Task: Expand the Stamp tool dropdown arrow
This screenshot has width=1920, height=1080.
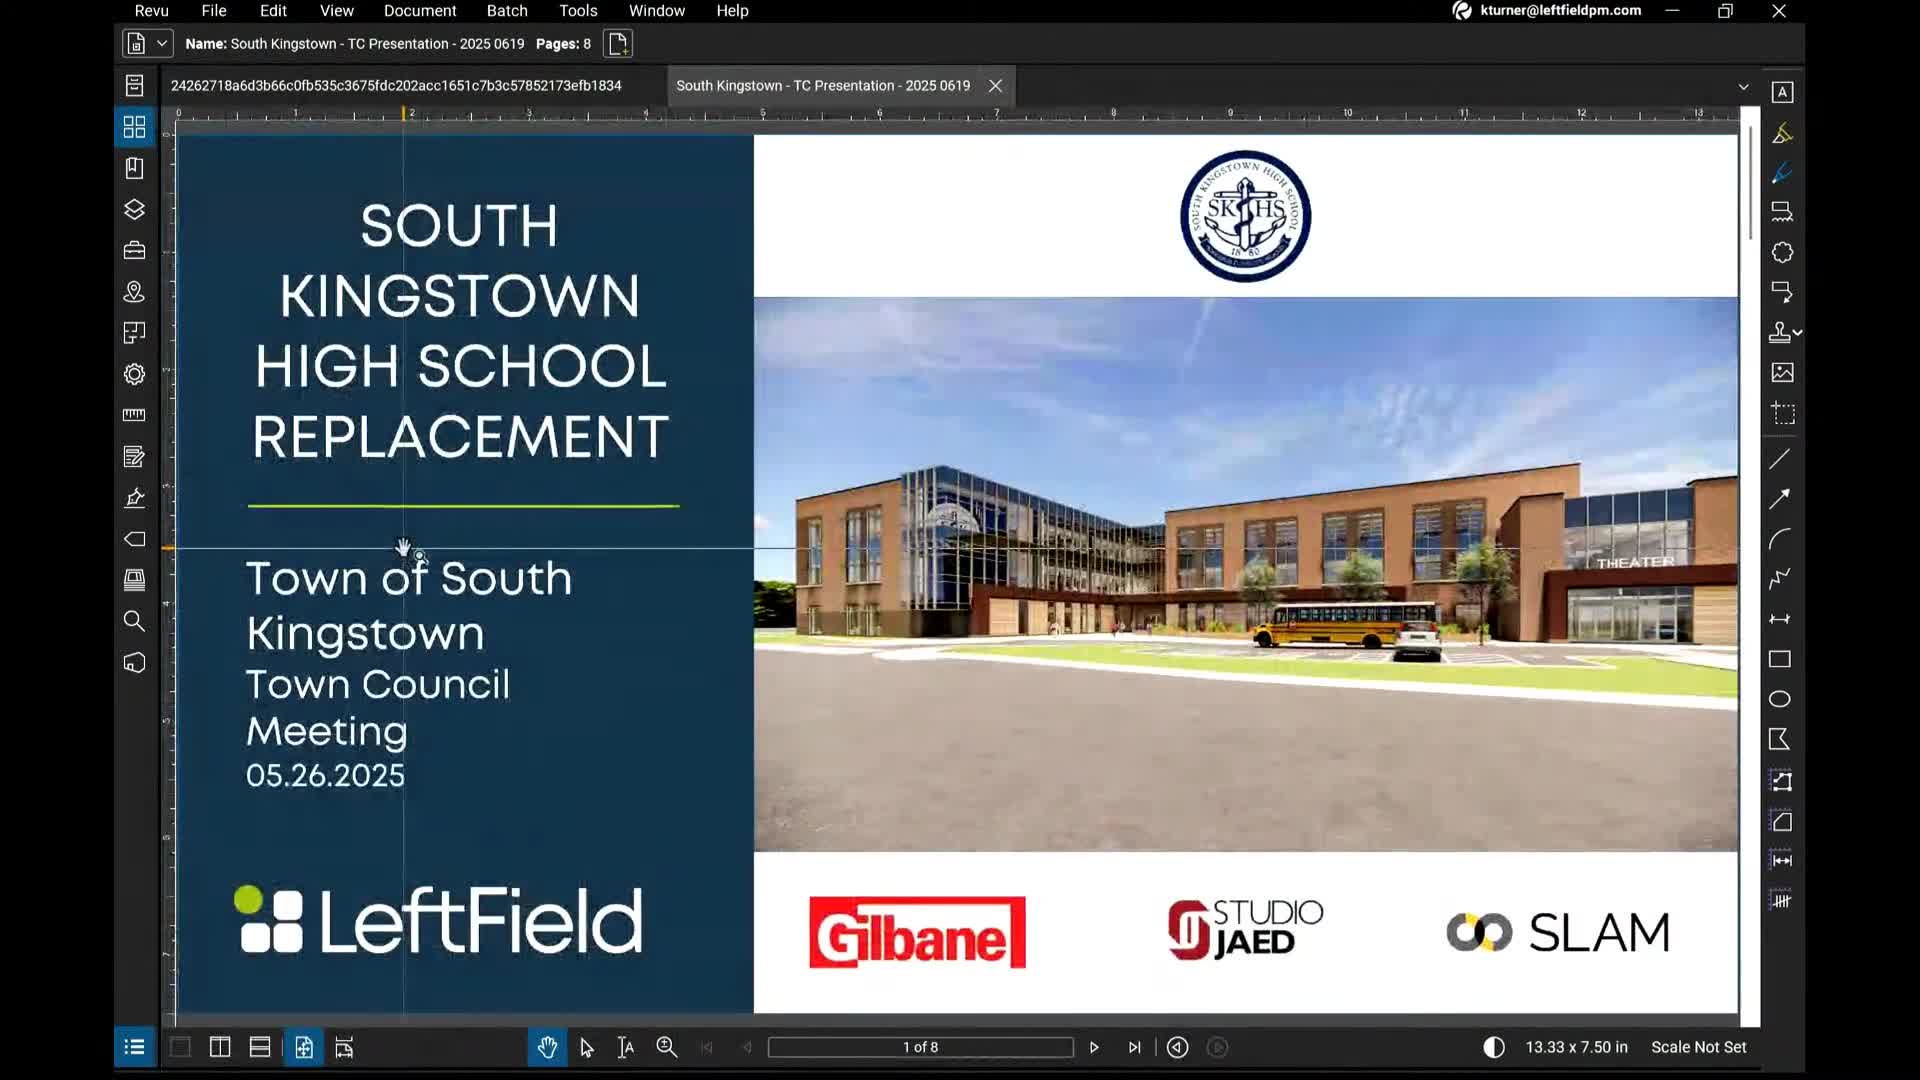Action: [x=1798, y=332]
